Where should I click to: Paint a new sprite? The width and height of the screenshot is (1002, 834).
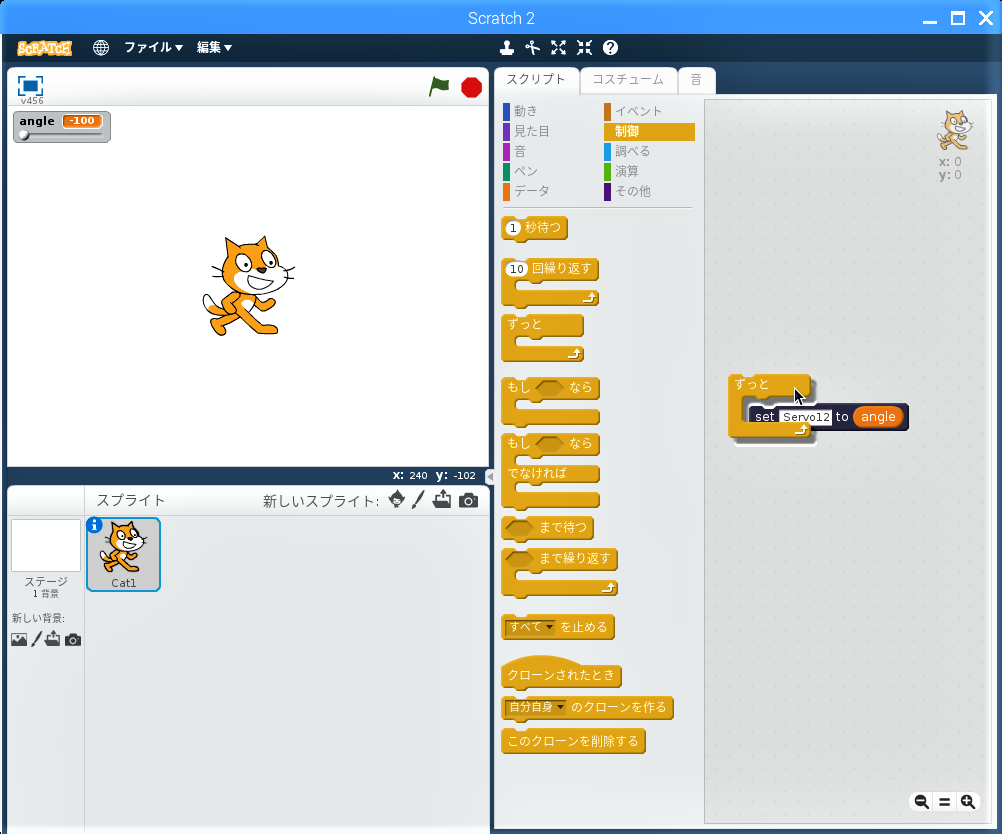[x=418, y=500]
